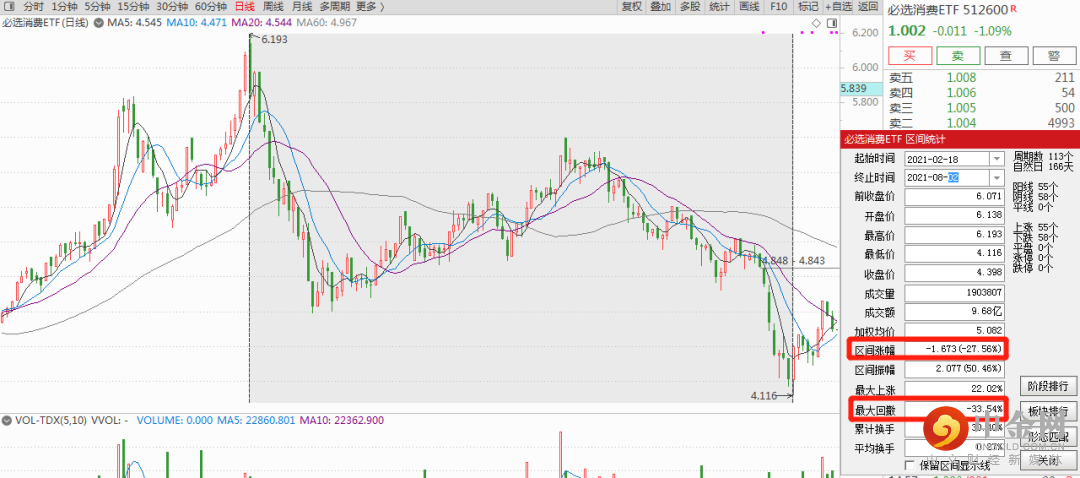The image size is (1080, 478).
Task: Select the 30分钟 period tab
Action: [172, 6]
